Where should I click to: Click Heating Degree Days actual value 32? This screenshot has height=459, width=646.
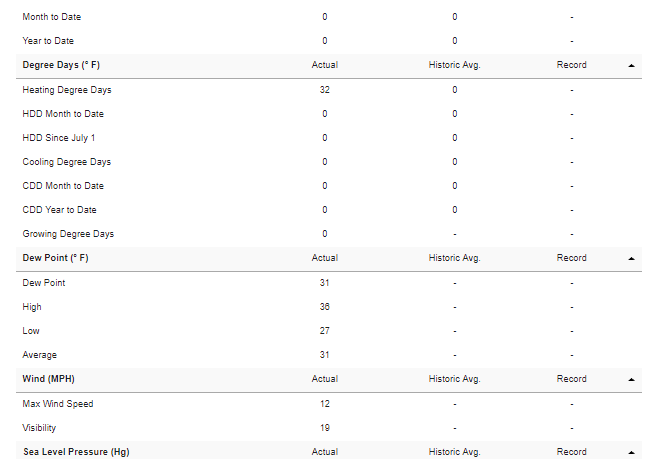[325, 90]
